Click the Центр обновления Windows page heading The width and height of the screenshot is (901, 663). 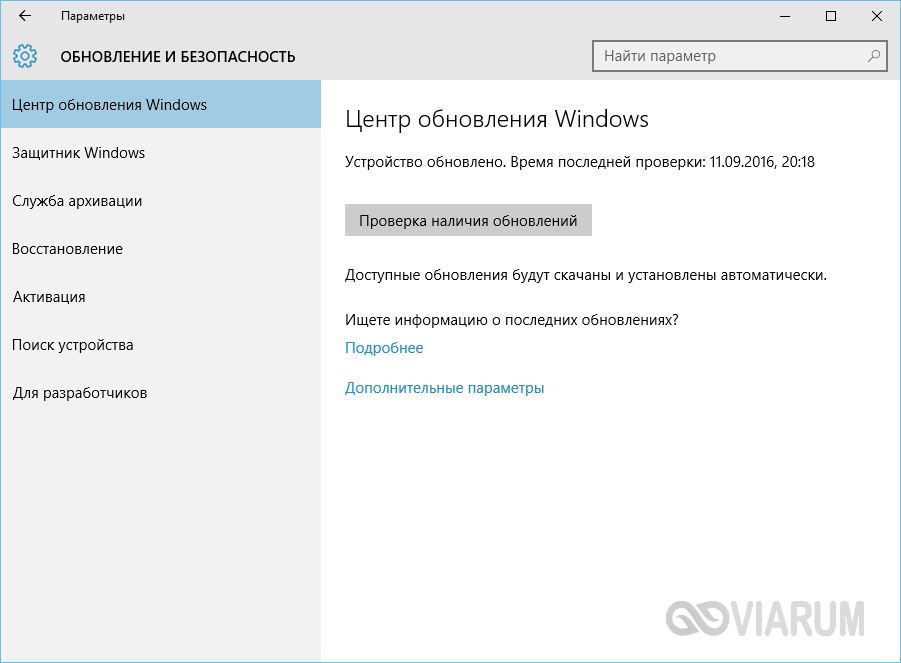tap(497, 120)
